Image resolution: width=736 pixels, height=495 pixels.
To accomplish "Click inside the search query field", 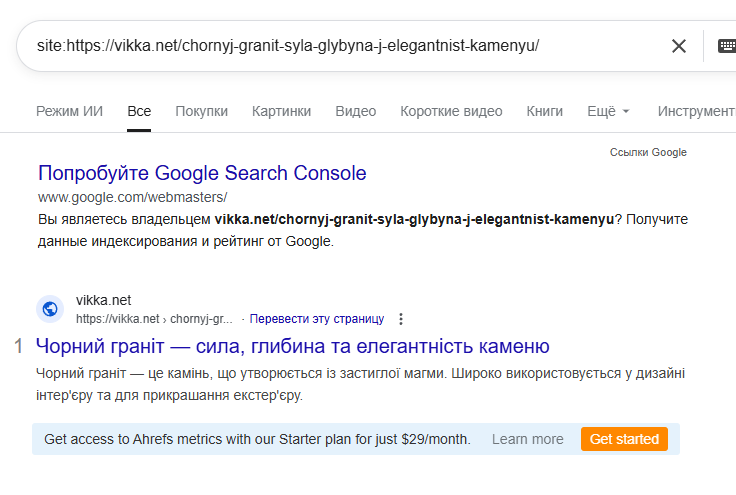I will coord(340,46).
